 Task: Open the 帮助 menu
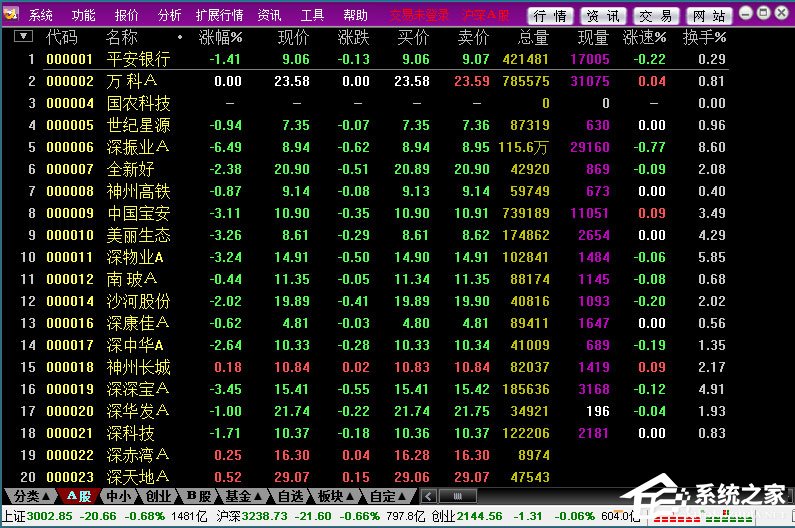[355, 15]
